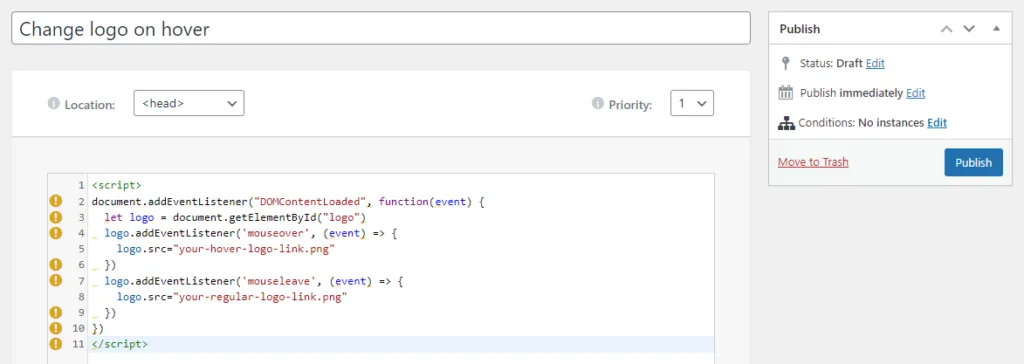Image resolution: width=1024 pixels, height=364 pixels.
Task: Edit the Publish immediately schedule
Action: click(916, 93)
